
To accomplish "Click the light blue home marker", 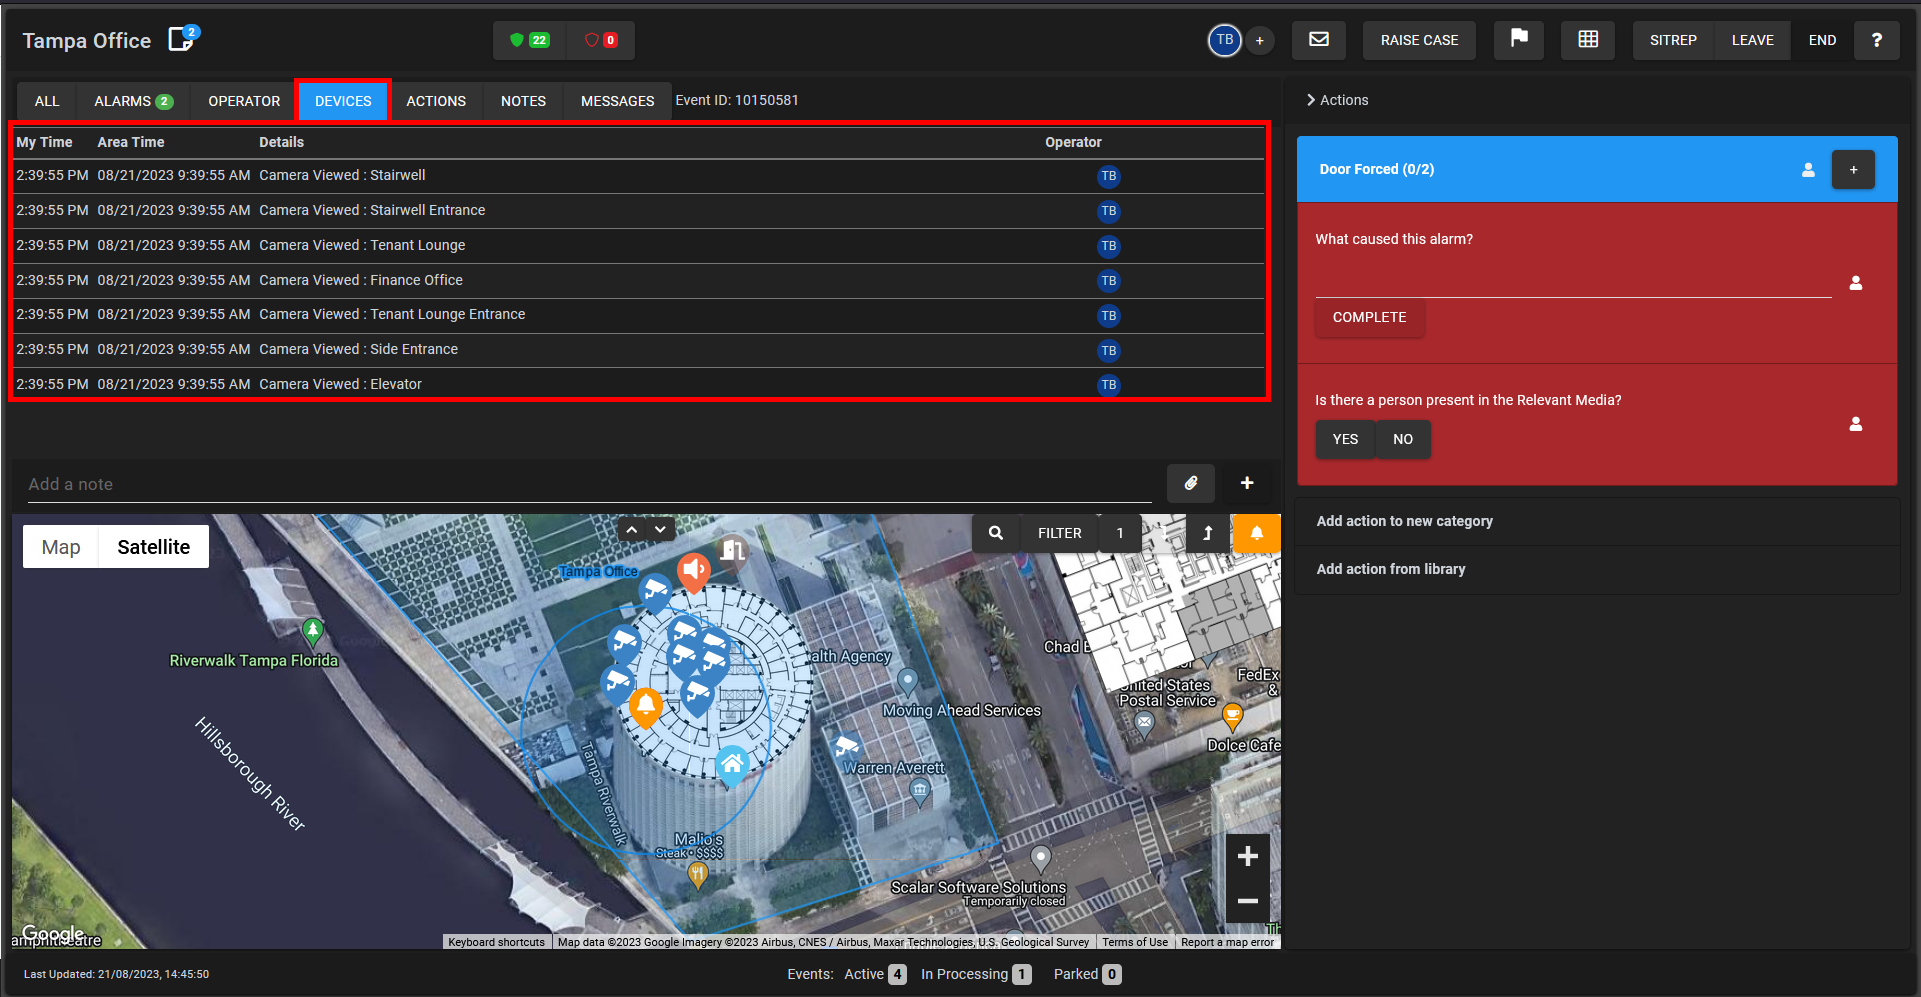I will coord(732,765).
